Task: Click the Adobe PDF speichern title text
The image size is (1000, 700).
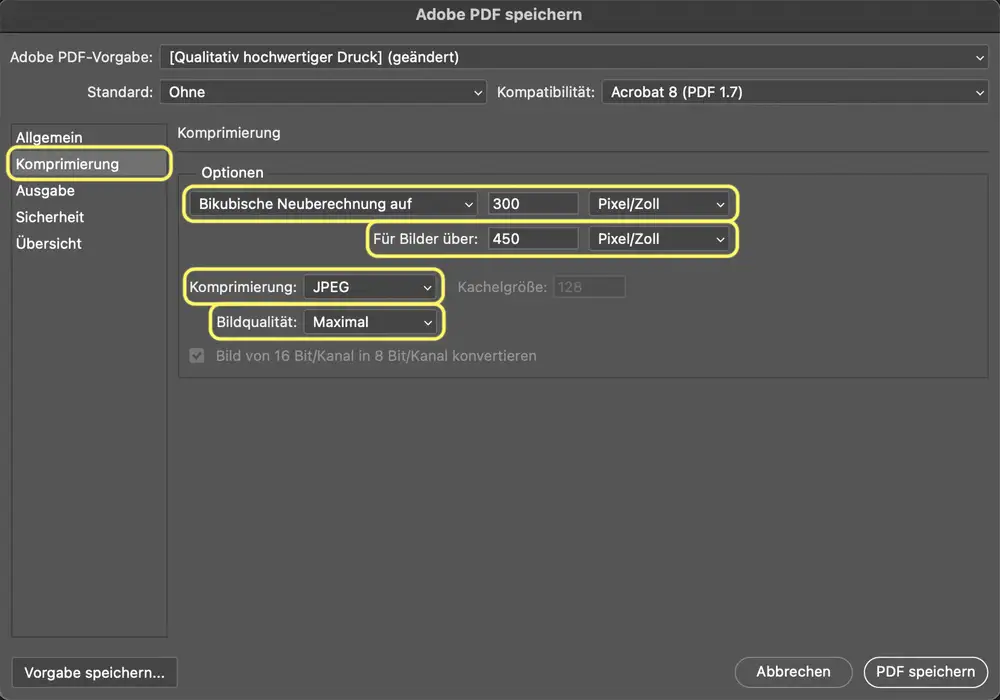Action: tap(499, 15)
